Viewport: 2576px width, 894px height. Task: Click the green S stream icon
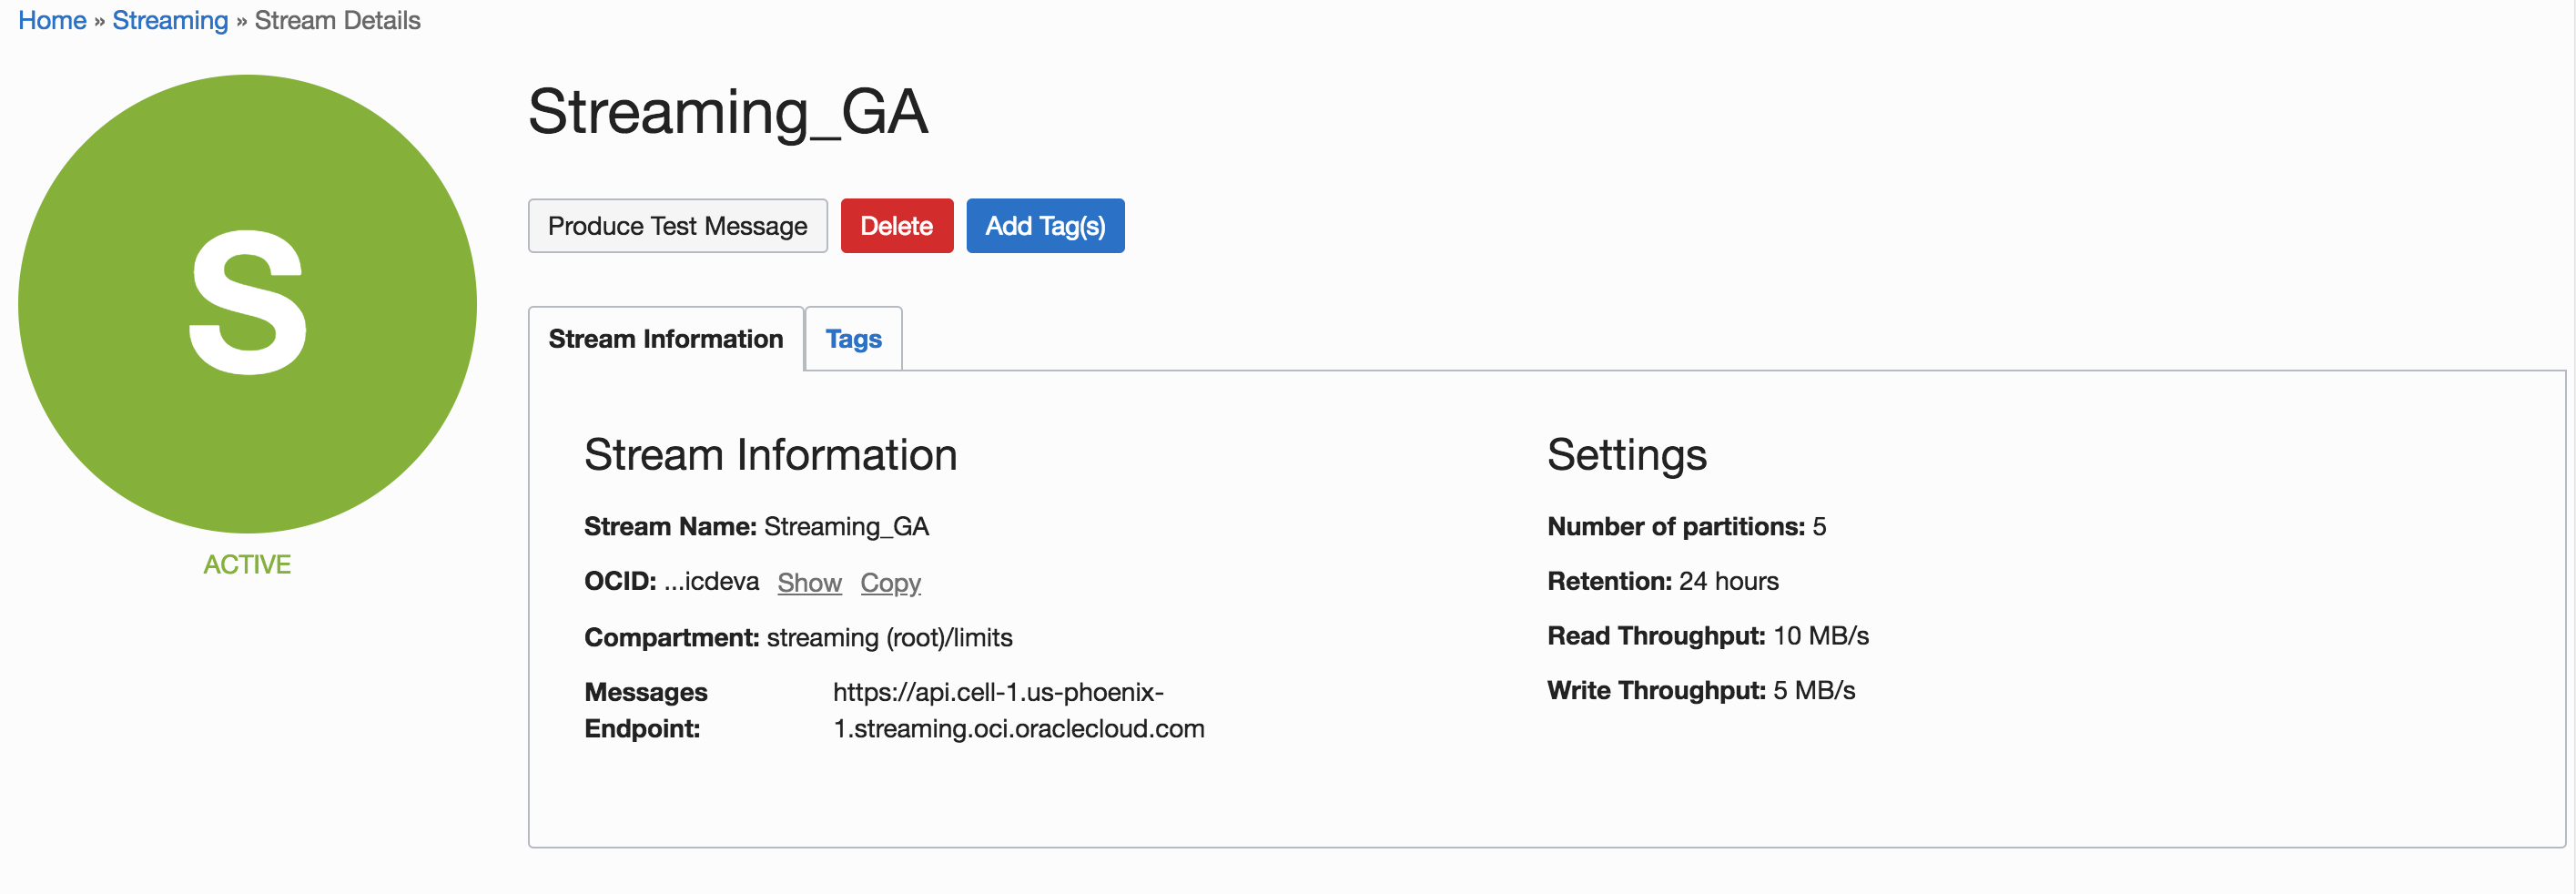point(247,303)
